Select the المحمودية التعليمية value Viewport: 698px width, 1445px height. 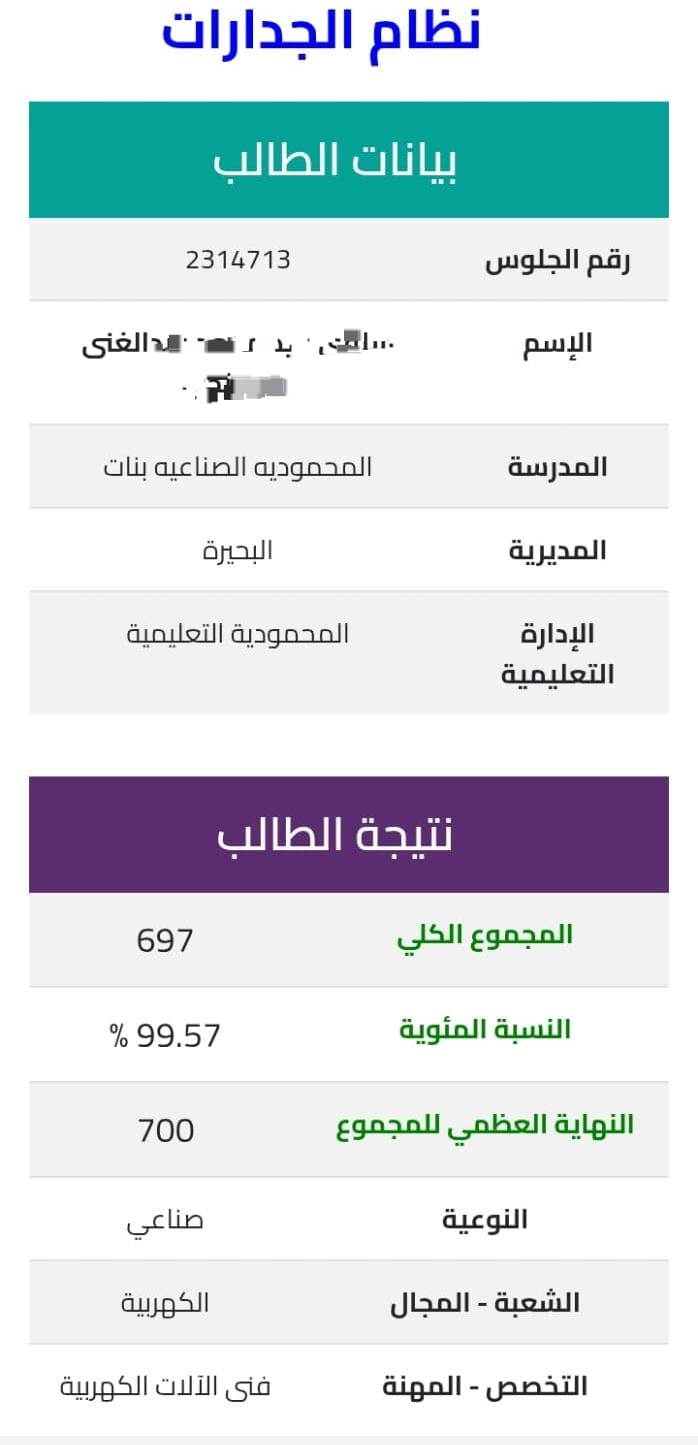click(238, 634)
